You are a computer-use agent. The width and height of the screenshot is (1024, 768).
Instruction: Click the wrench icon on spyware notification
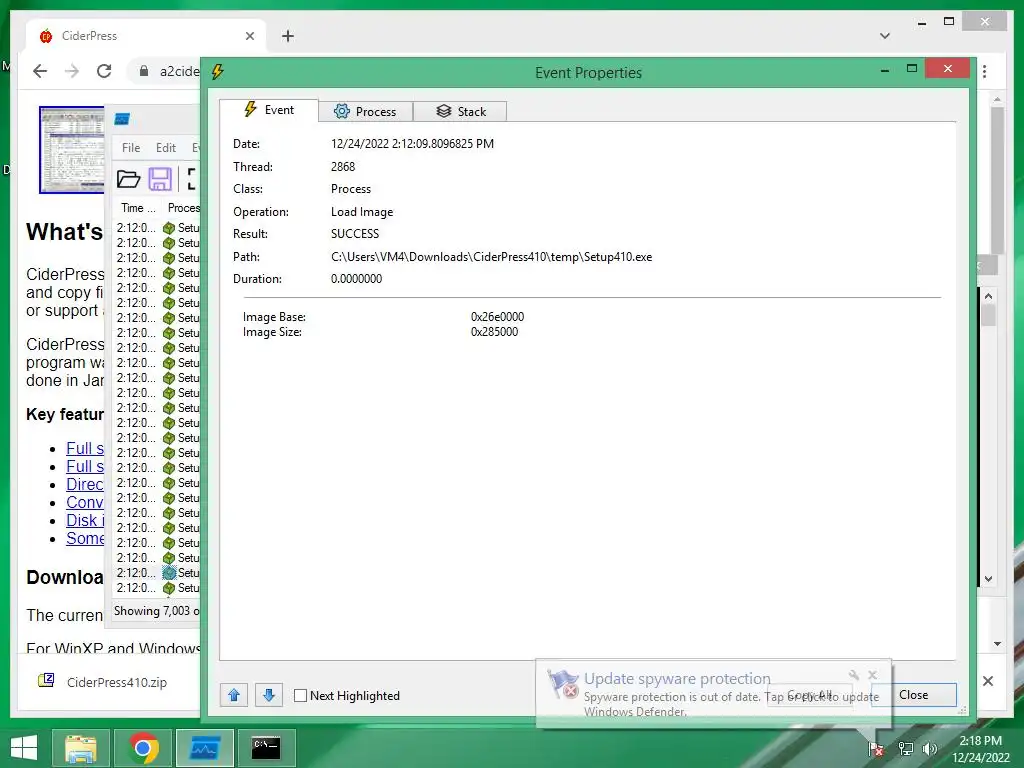tap(854, 675)
